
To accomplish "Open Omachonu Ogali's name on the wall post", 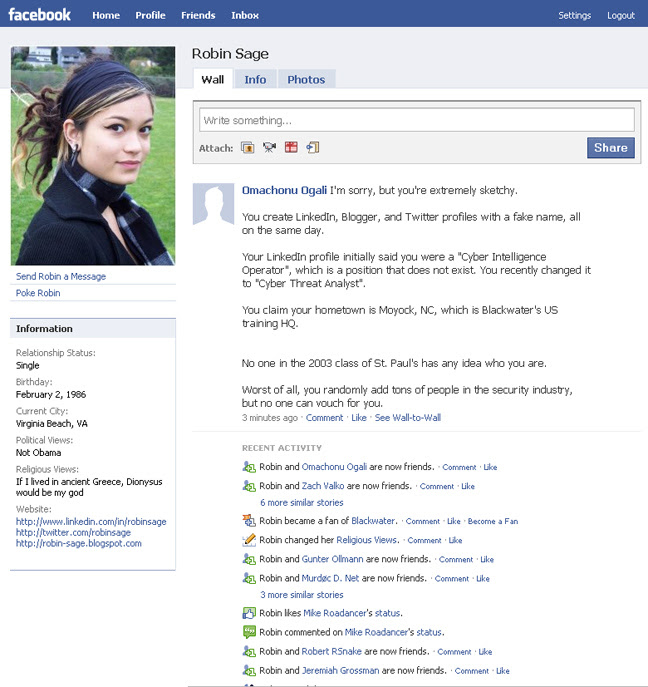I will coord(284,190).
